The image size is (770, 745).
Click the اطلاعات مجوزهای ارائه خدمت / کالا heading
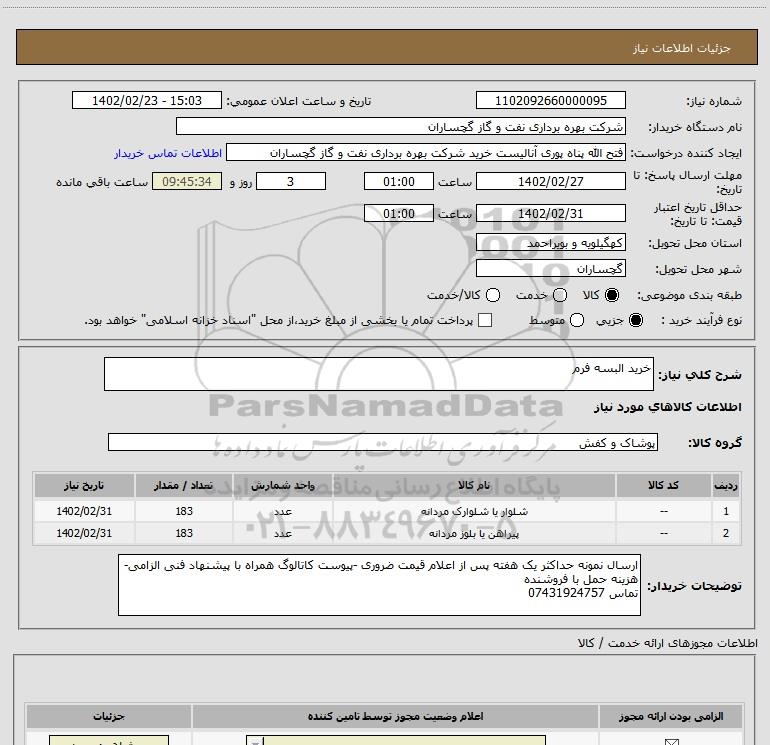pos(667,643)
